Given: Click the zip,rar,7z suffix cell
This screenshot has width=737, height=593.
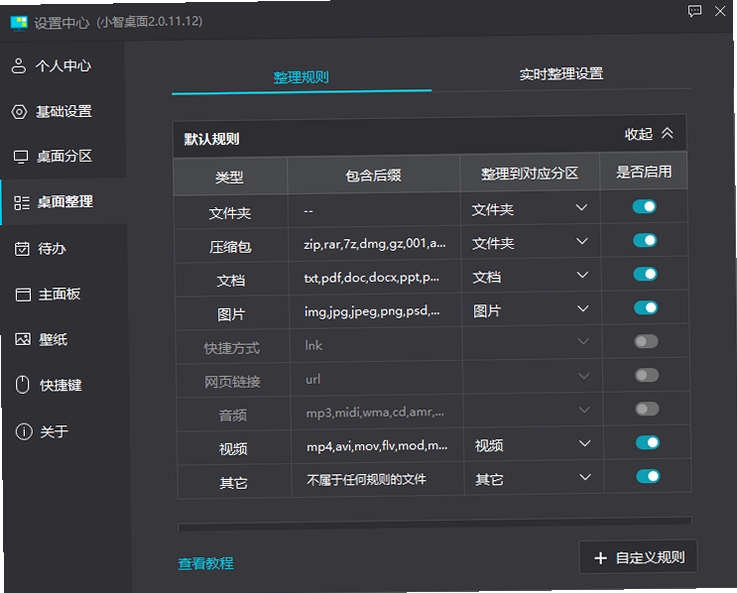Looking at the screenshot, I should pos(375,243).
